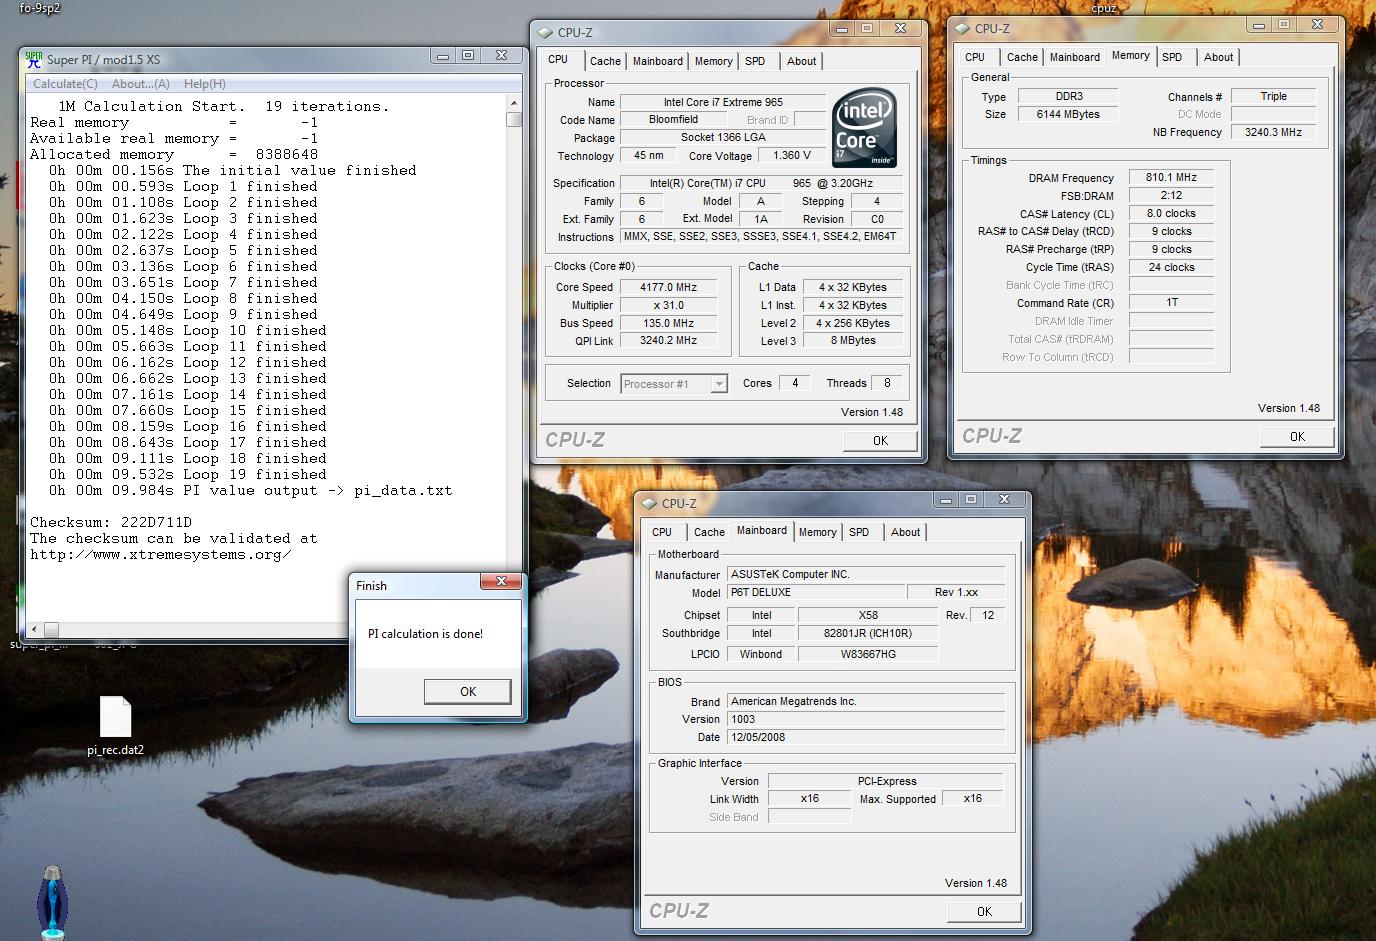Click "Checksum: 222D711D" line in Super PI

111,522
